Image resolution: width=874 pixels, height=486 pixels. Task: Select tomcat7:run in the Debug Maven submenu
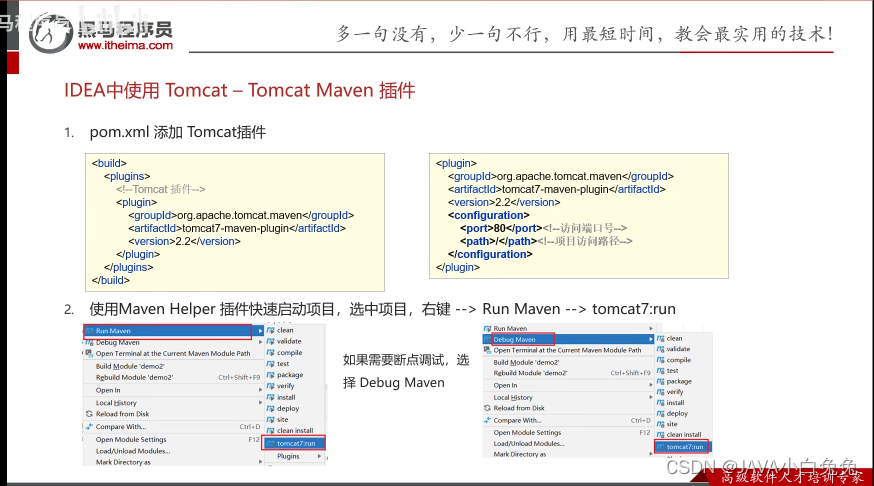click(682, 446)
